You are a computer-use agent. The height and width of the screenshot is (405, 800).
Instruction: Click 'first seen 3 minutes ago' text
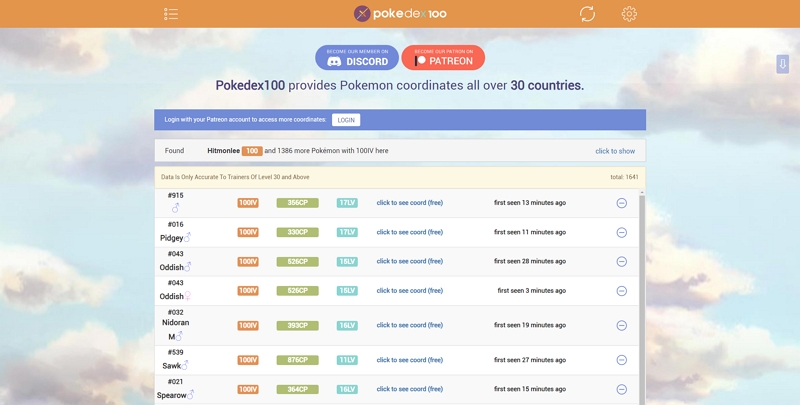tap(532, 291)
